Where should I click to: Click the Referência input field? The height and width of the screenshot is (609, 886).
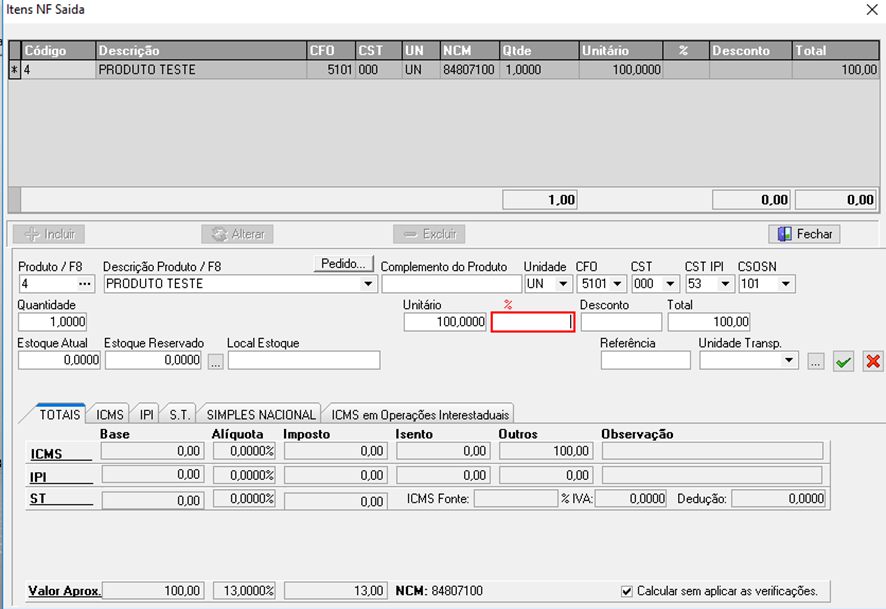645,360
